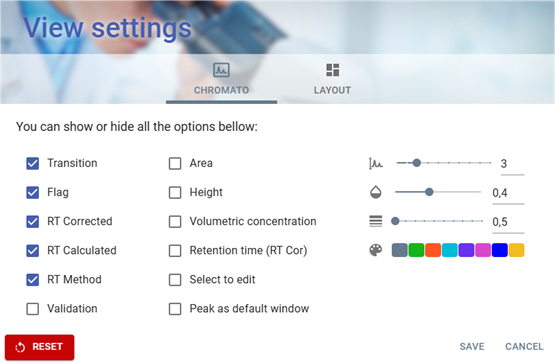The width and height of the screenshot is (555, 363).
Task: Click the value field showing 3
Action: [x=512, y=164]
